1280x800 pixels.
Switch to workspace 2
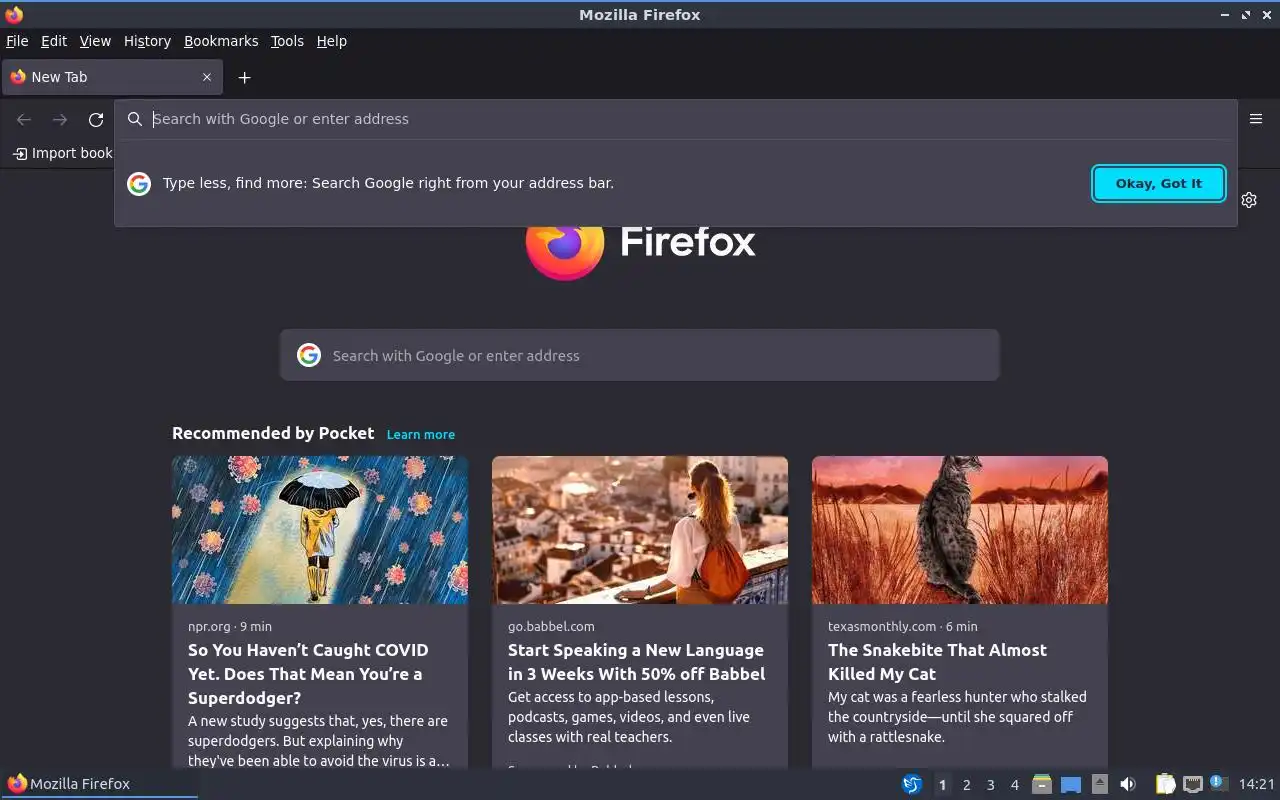tap(966, 785)
